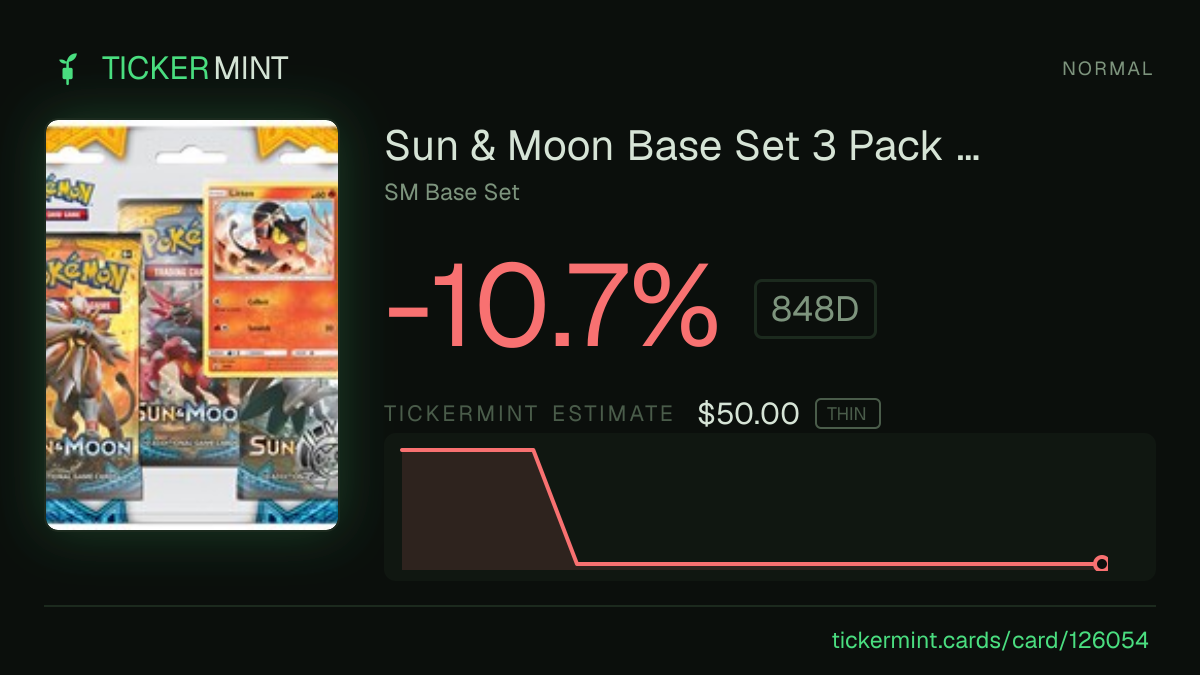Open the SM Base Set subtitle
The width and height of the screenshot is (1200, 675).
point(452,192)
